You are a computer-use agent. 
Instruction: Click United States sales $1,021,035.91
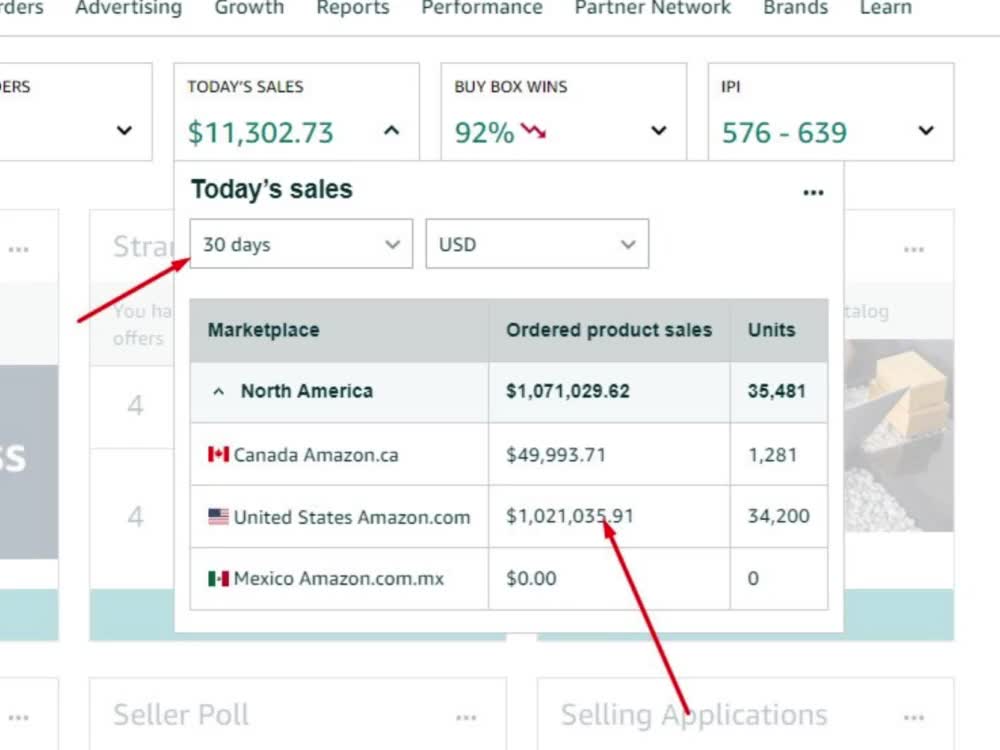pyautogui.click(x=570, y=516)
